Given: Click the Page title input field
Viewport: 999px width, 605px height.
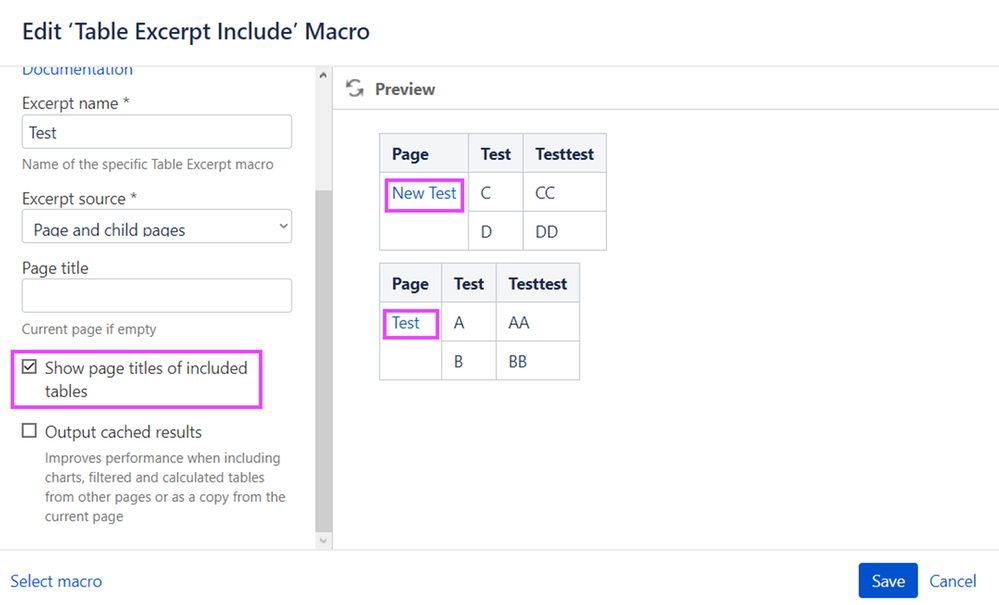Looking at the screenshot, I should (x=157, y=295).
